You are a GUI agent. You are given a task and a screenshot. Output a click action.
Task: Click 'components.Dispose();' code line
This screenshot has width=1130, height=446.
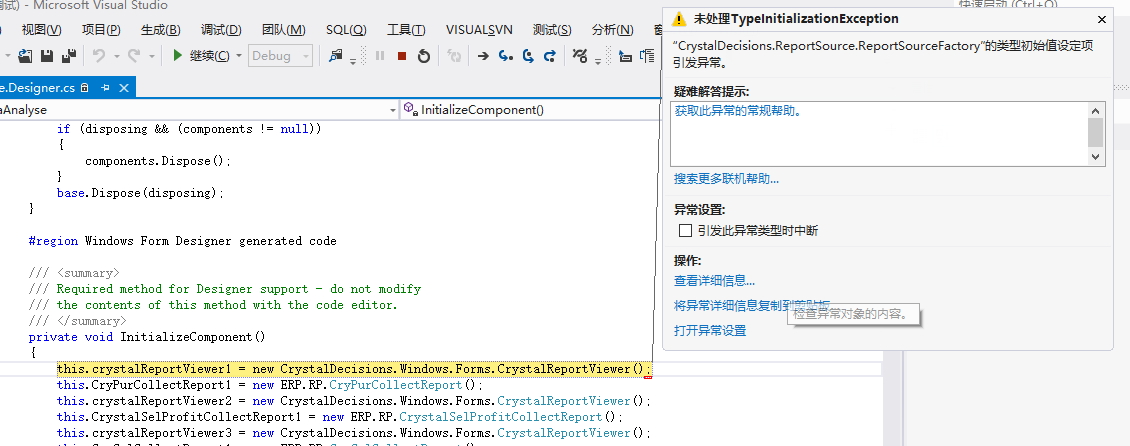pos(159,161)
